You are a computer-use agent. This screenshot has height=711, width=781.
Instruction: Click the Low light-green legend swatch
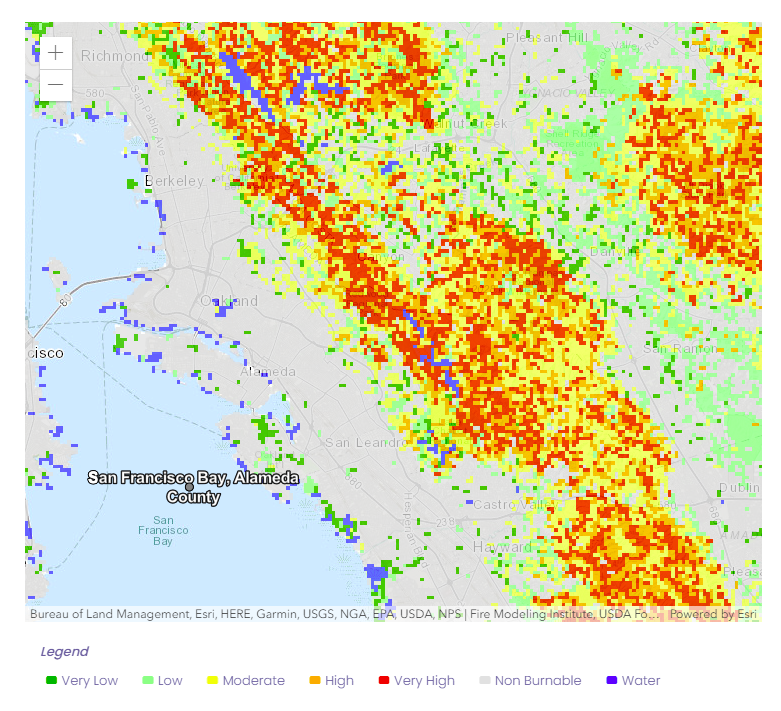pyautogui.click(x=148, y=680)
